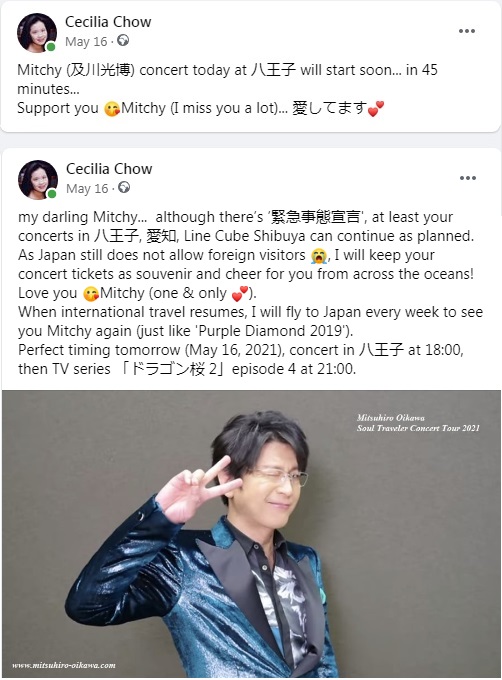This screenshot has height=680, width=502.
Task: Open options menu of the first post
Action: click(466, 31)
